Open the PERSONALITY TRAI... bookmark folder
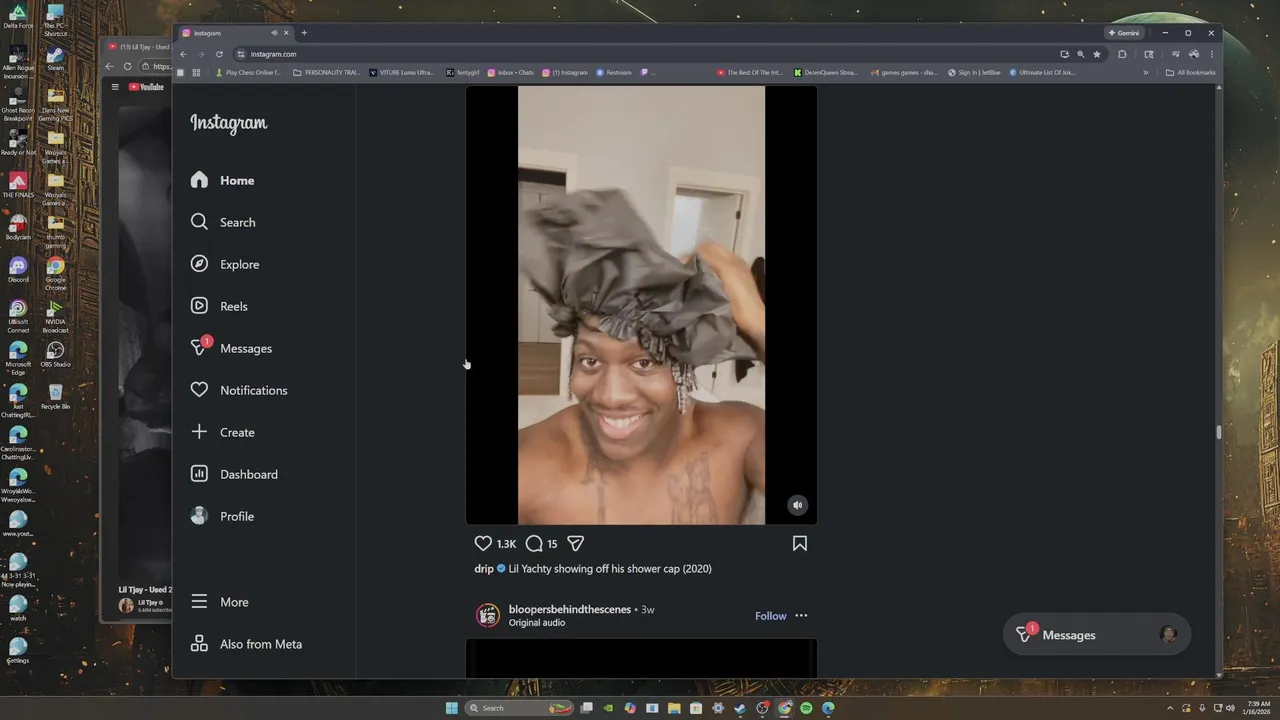The width and height of the screenshot is (1280, 720). (x=326, y=72)
